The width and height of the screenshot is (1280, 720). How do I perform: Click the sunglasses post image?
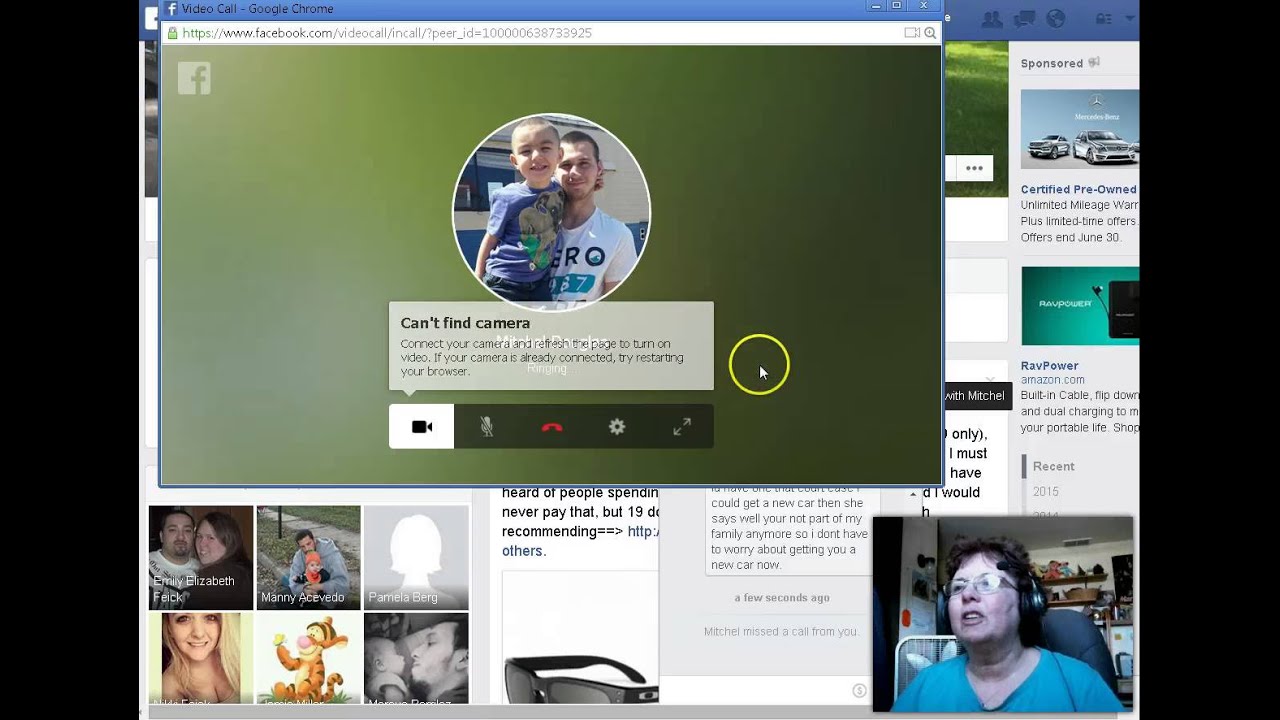[580, 638]
